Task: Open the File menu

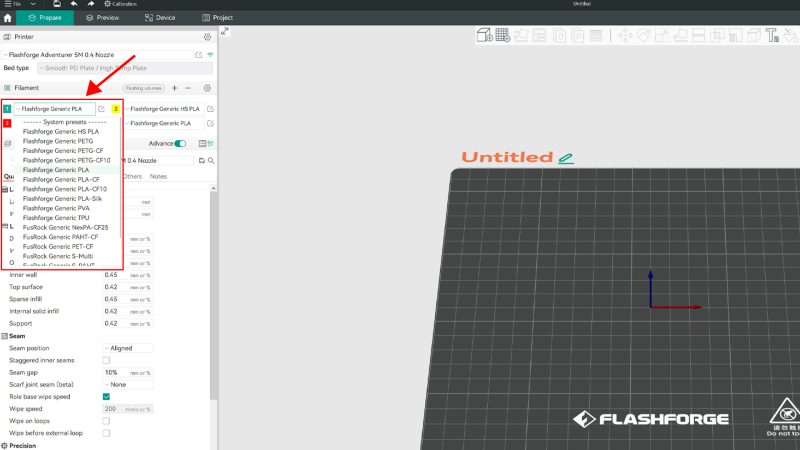Action: tap(13, 4)
